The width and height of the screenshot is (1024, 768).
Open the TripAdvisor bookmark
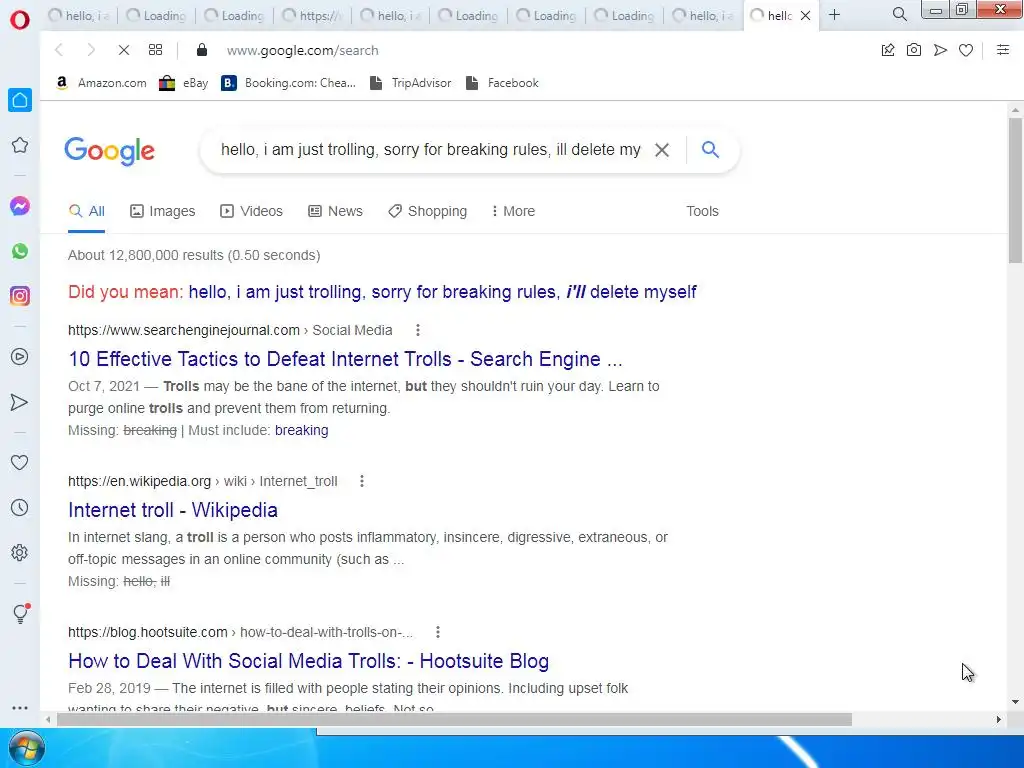click(411, 83)
